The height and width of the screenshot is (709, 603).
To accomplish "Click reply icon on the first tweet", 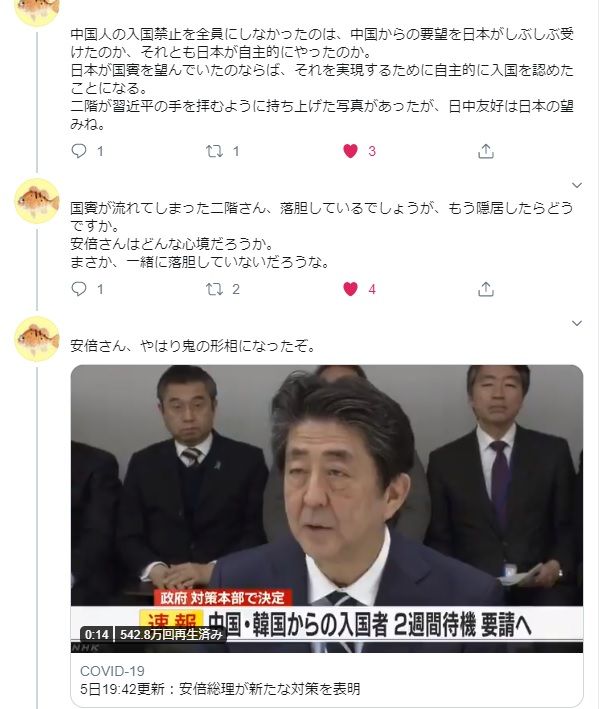I will coord(79,151).
